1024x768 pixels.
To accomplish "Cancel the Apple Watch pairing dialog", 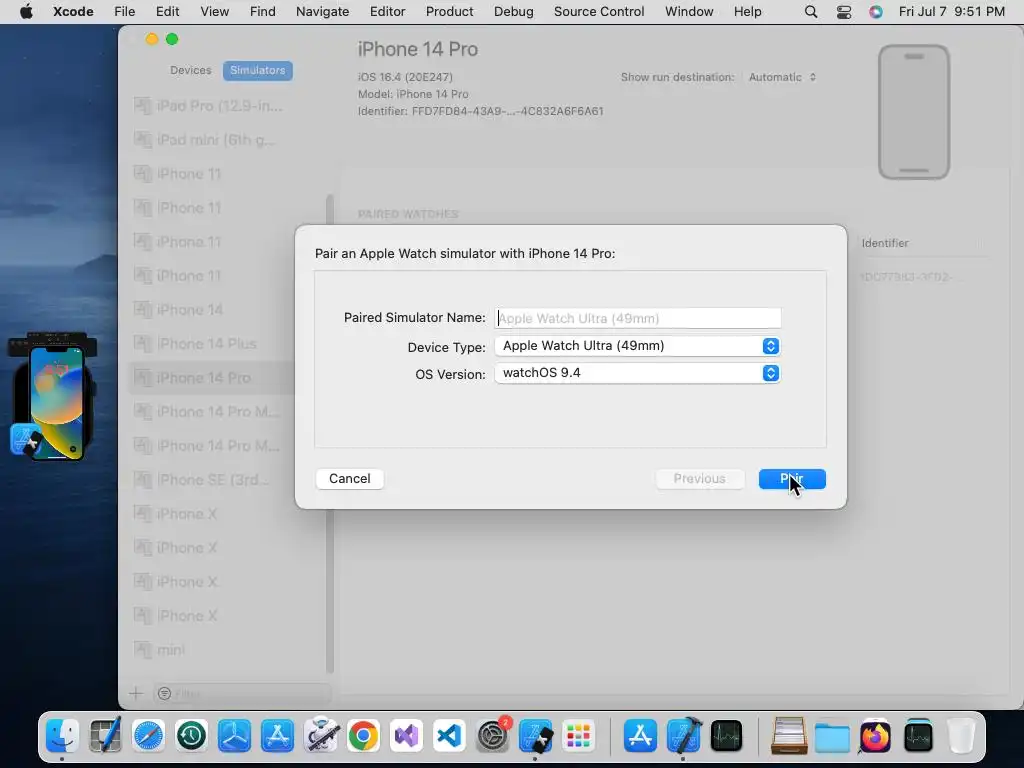I will [349, 479].
